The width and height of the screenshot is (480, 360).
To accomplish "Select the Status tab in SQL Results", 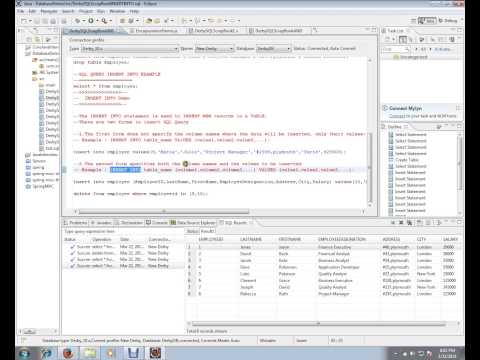I will coord(192,231).
